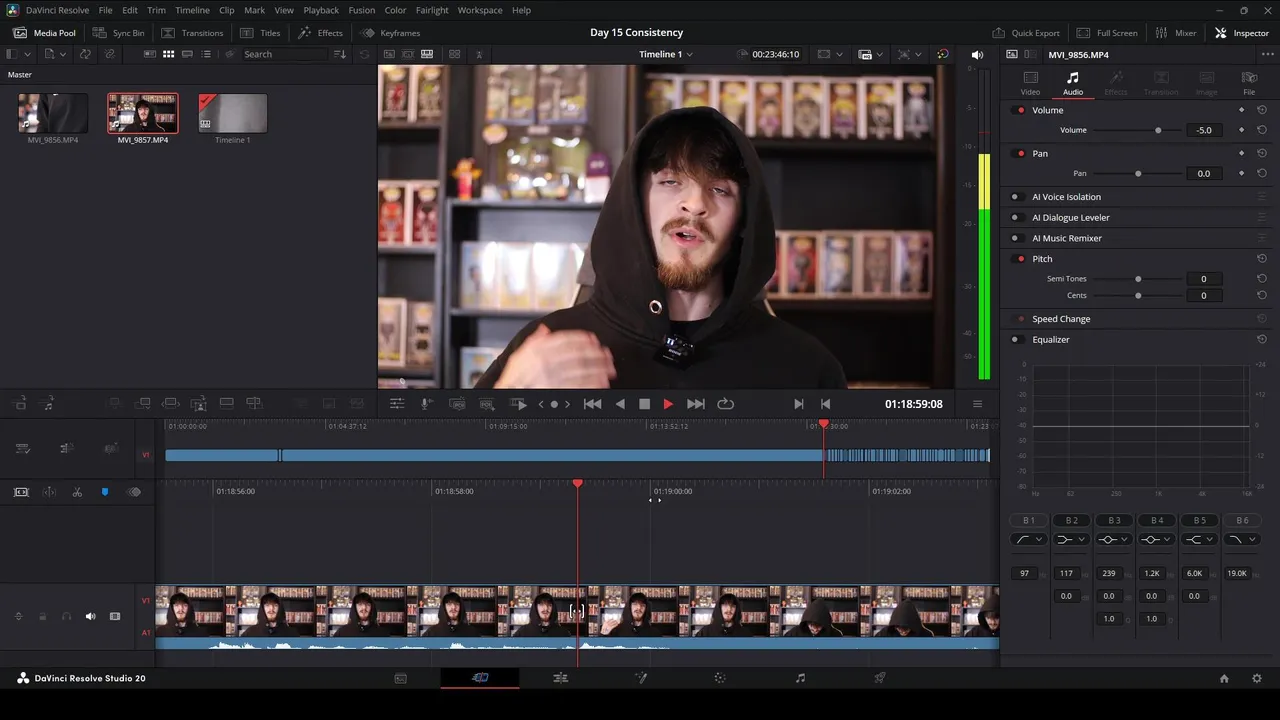Screen dimensions: 1280x720
Task: Click the viewer speaker volume icon
Action: (x=977, y=55)
